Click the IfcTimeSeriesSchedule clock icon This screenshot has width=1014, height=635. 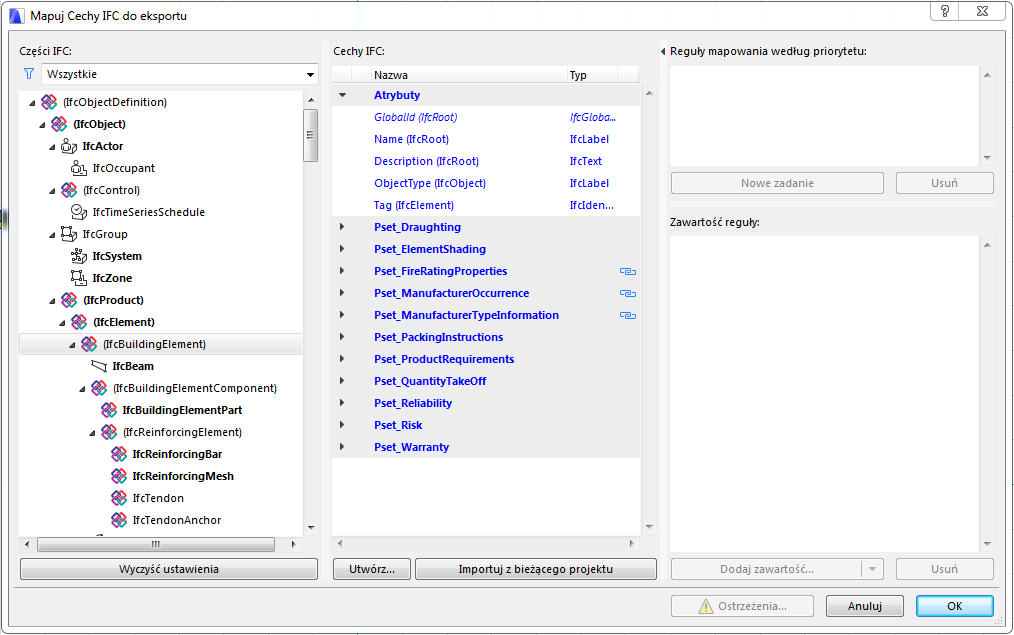tap(78, 212)
